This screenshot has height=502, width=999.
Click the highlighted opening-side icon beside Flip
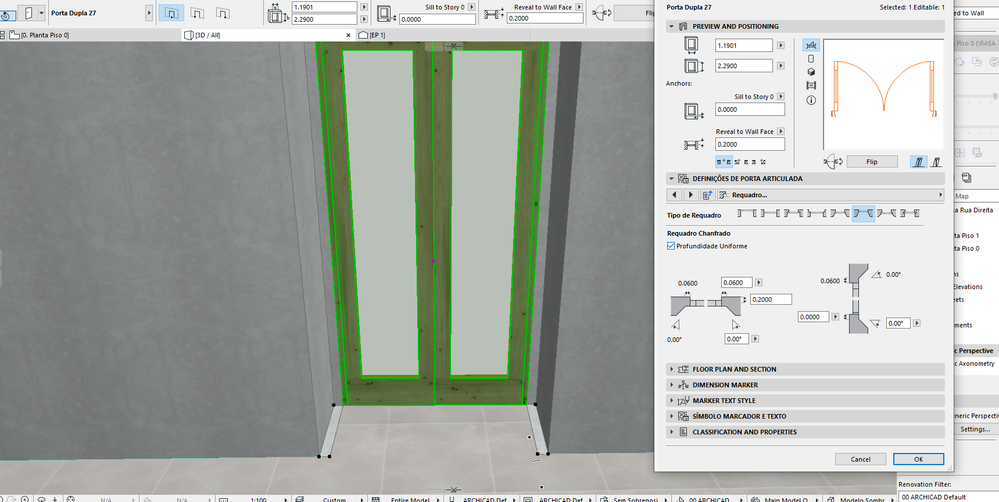[x=919, y=161]
